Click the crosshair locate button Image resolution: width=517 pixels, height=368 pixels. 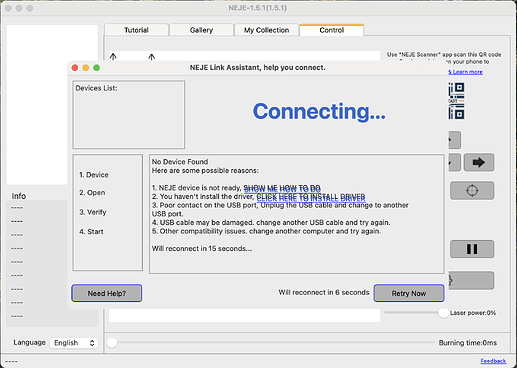(472, 191)
